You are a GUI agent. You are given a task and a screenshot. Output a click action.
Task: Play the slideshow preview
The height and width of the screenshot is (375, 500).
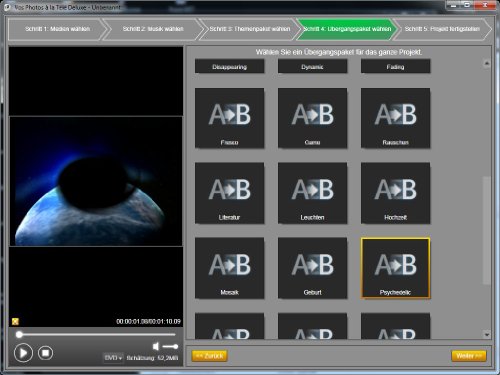tap(23, 353)
